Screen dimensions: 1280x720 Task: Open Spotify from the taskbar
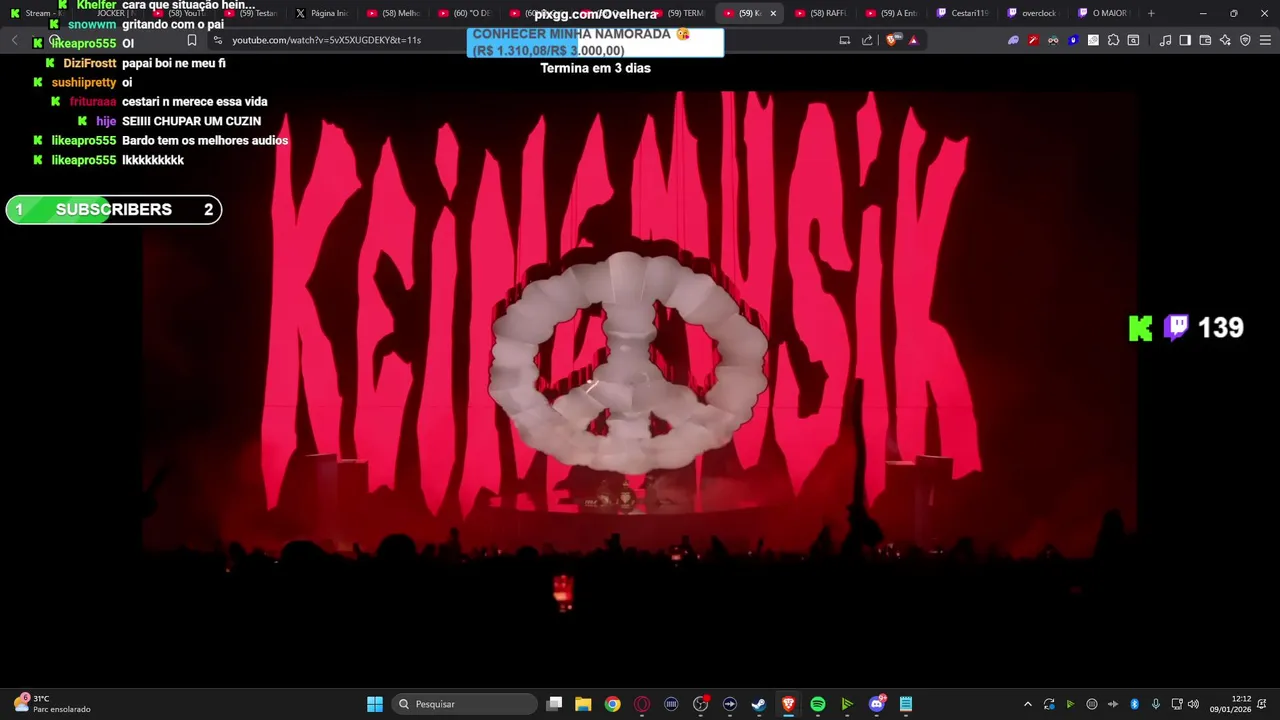click(x=818, y=704)
